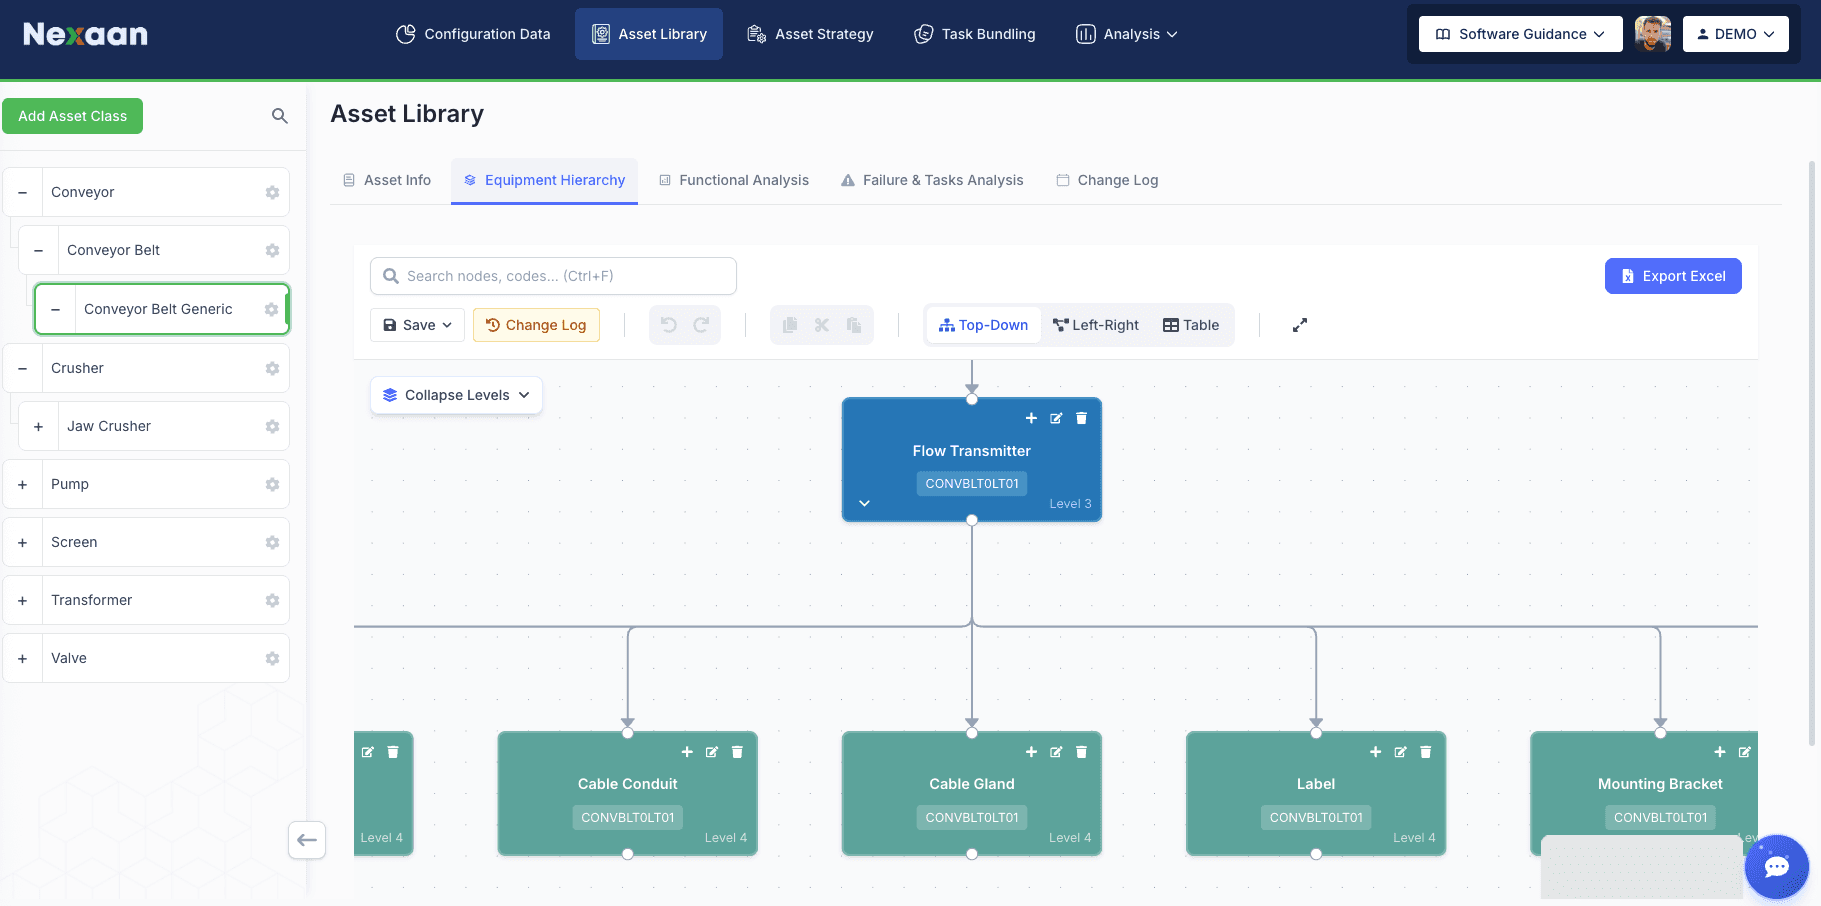This screenshot has width=1821, height=906.
Task: Open the Asset Info tab
Action: (387, 180)
